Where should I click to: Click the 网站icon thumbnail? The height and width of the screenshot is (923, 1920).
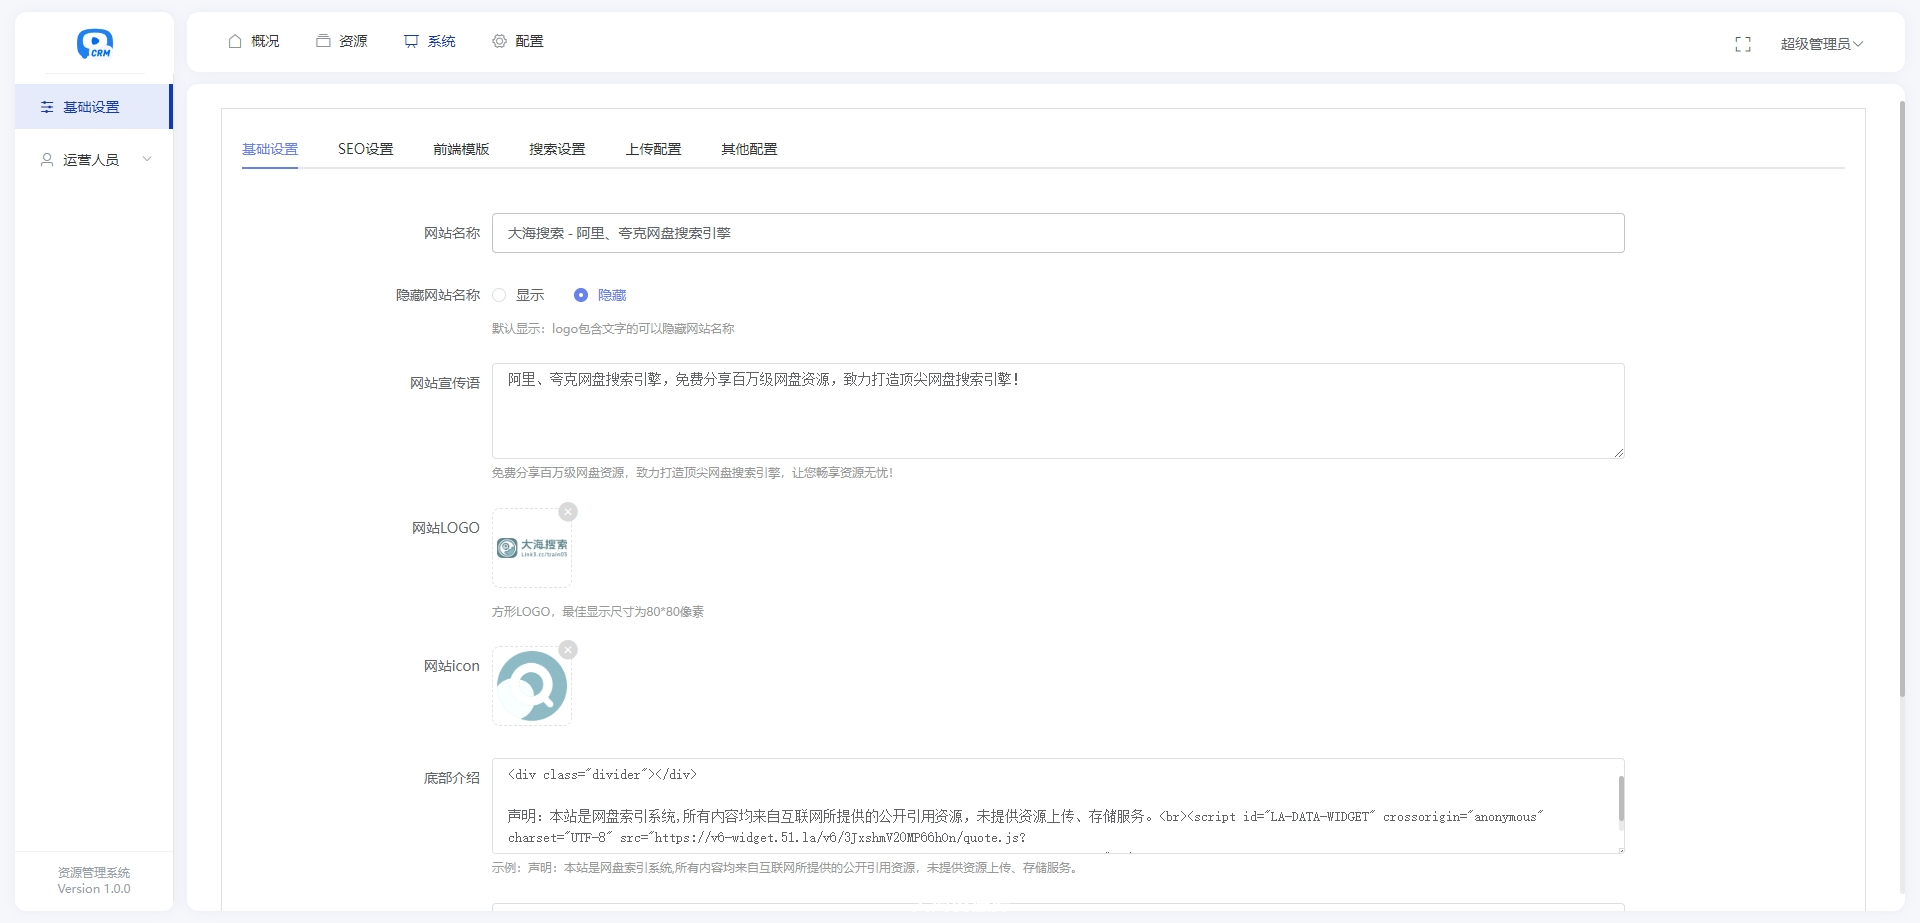(532, 686)
